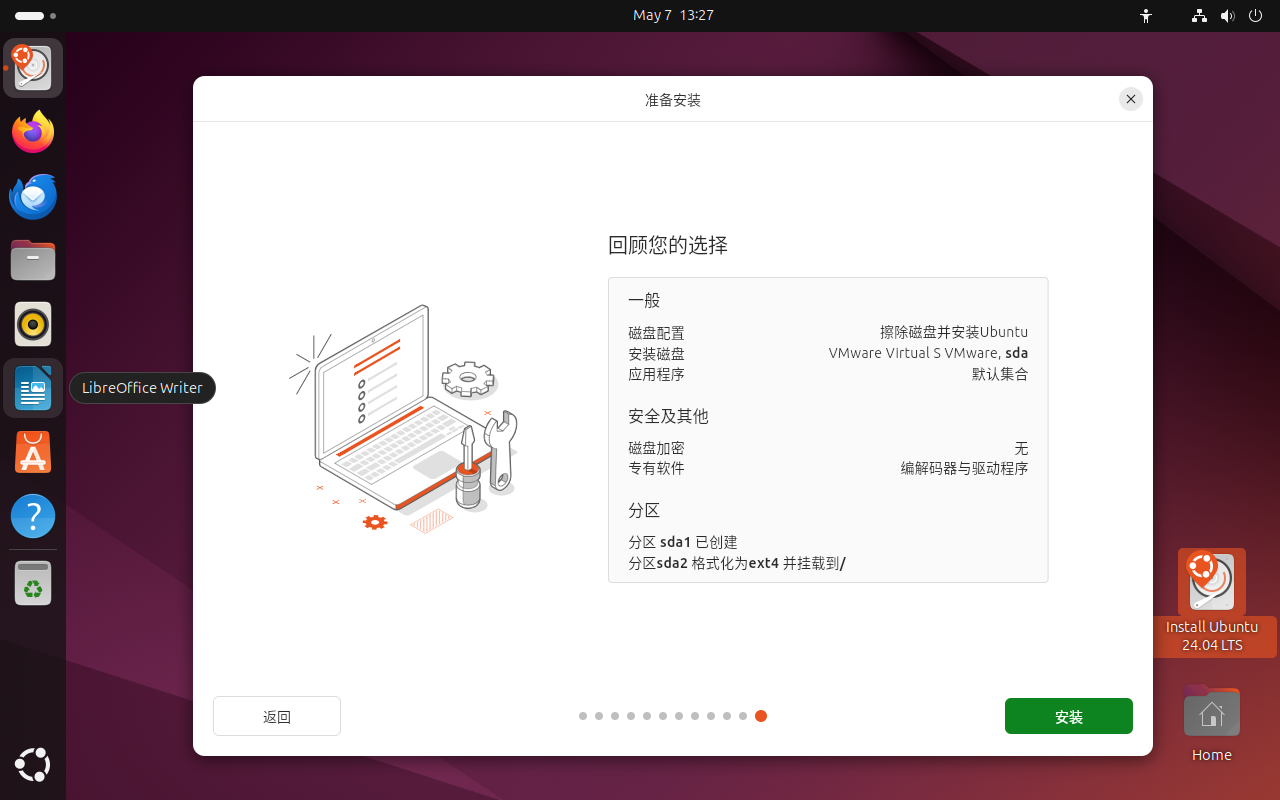Open the Ubuntu App Center
This screenshot has width=1280, height=800.
coord(32,452)
